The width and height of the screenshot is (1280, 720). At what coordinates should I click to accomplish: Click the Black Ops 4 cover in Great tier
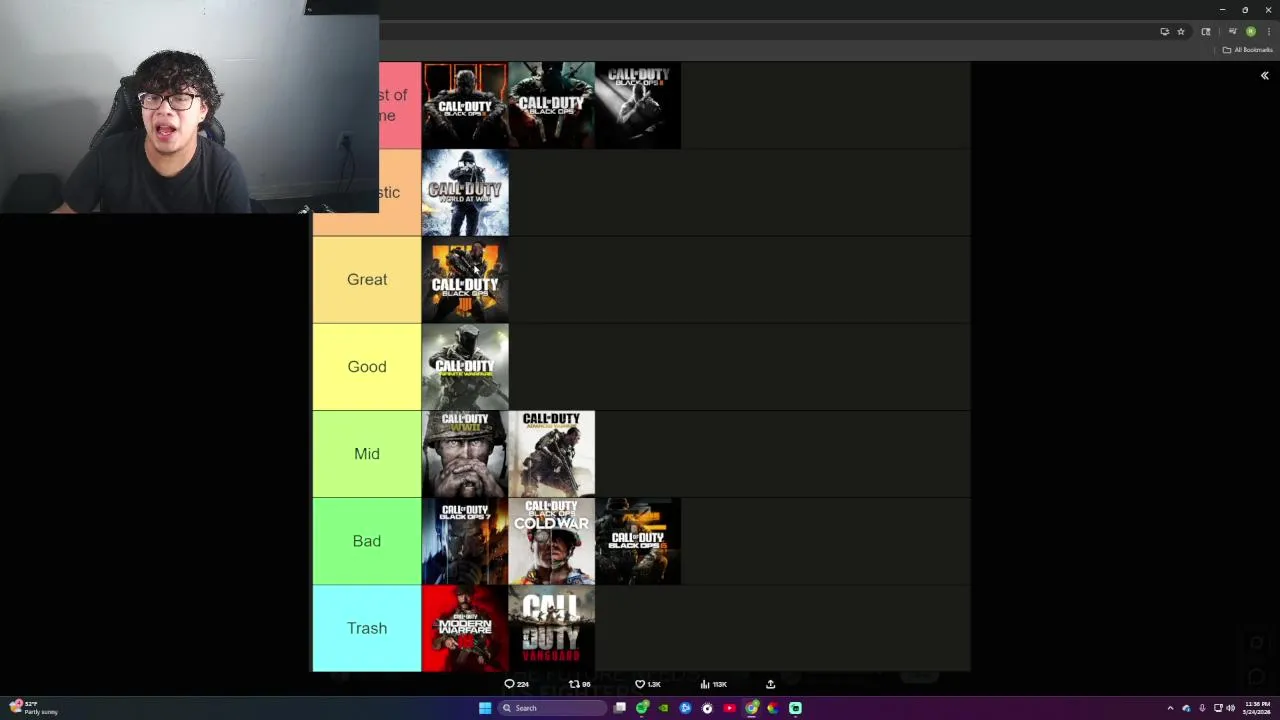(465, 280)
